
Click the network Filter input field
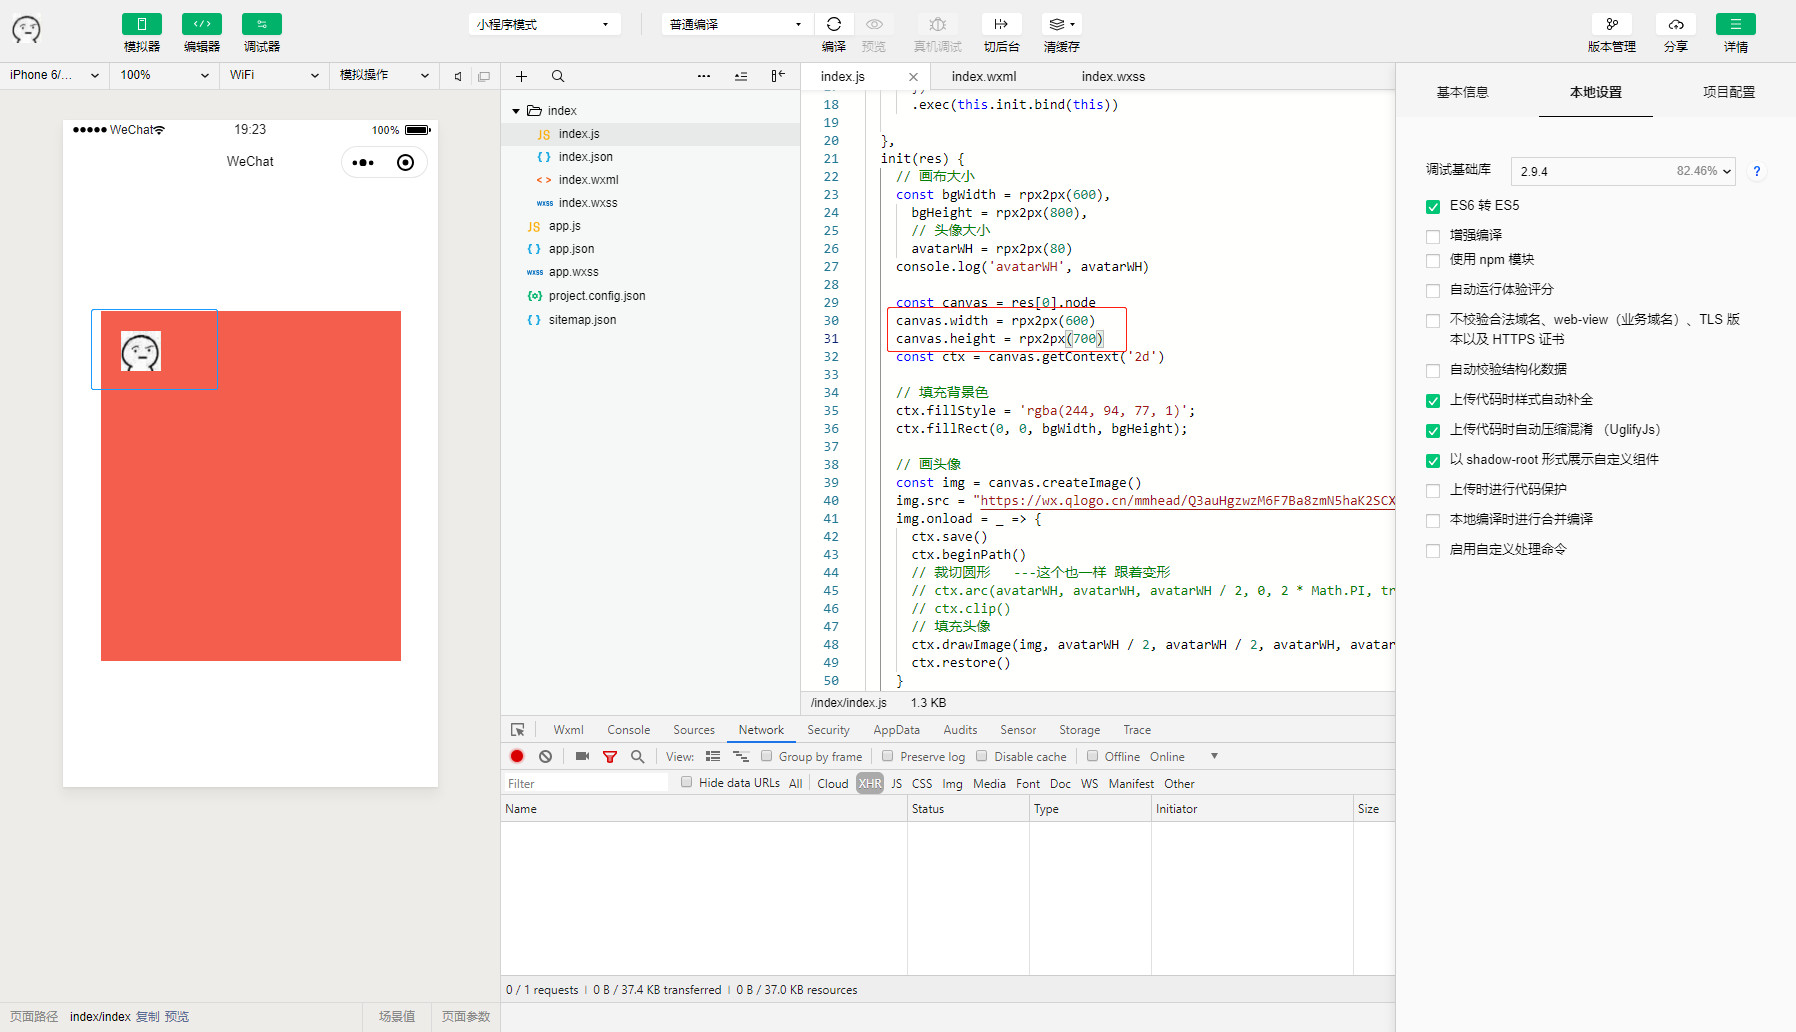(586, 783)
